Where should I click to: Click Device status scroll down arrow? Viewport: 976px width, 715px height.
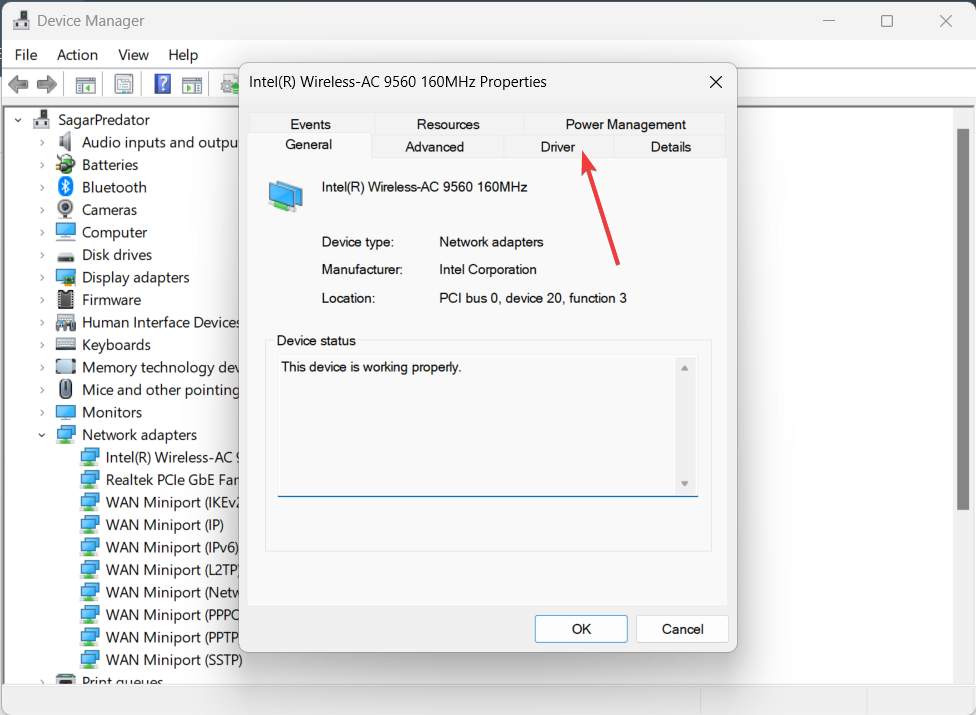(684, 484)
